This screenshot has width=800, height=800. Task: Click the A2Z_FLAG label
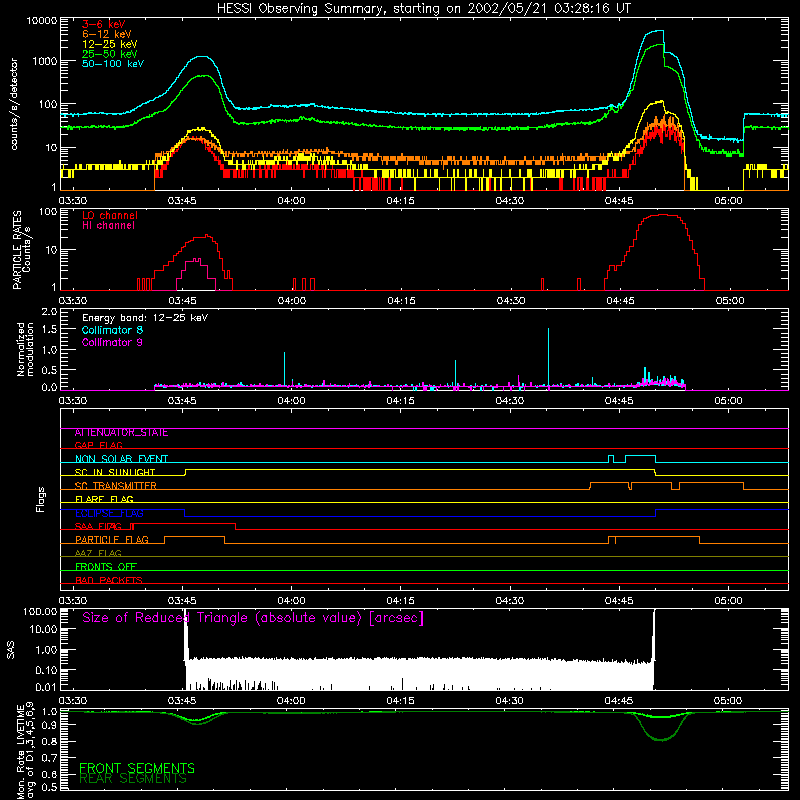point(98,554)
